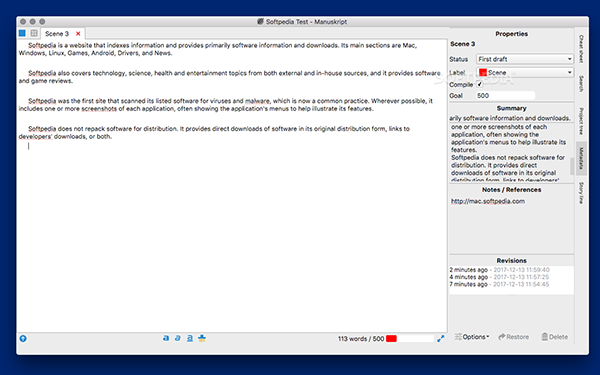Toggle the Compile checkbox
Viewport: 600px width, 375px height.
tap(479, 84)
